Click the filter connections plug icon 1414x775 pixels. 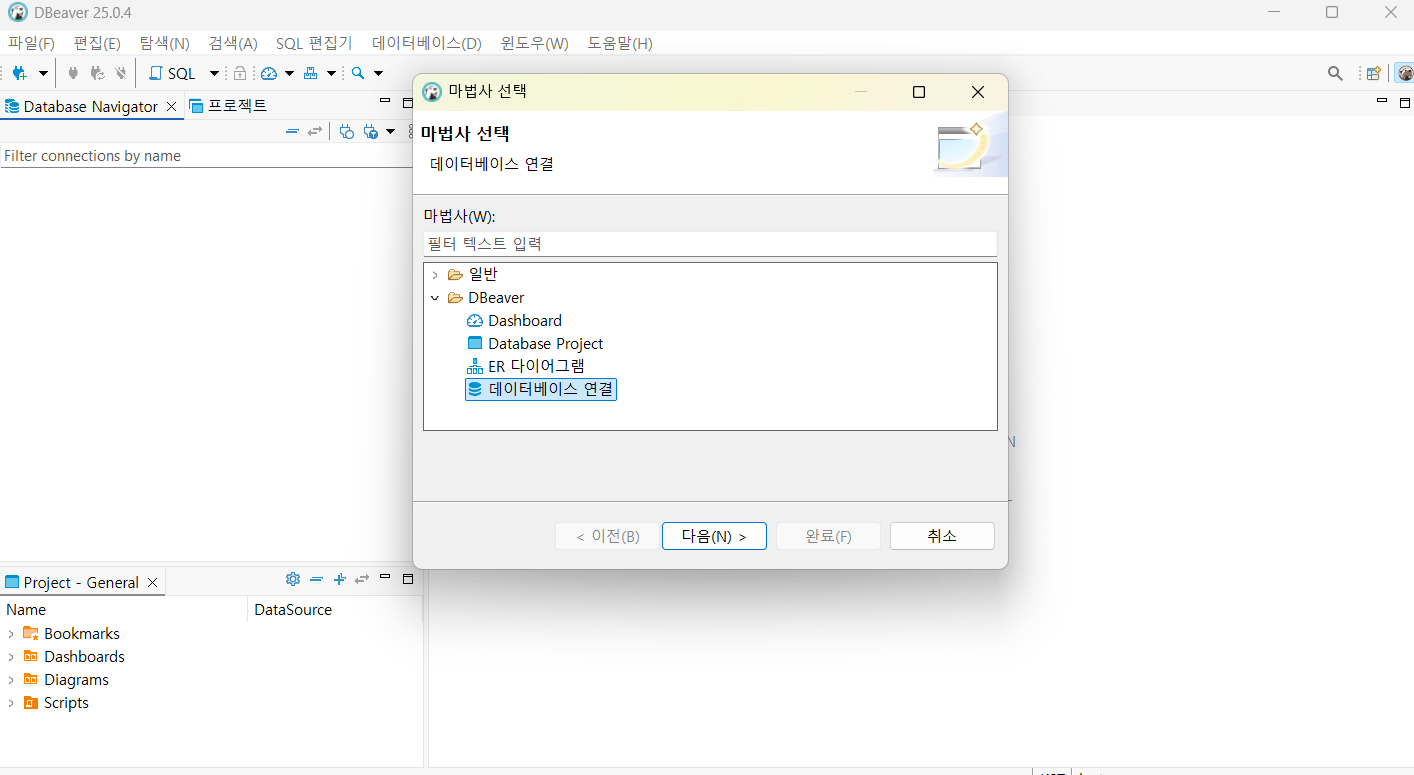point(371,131)
